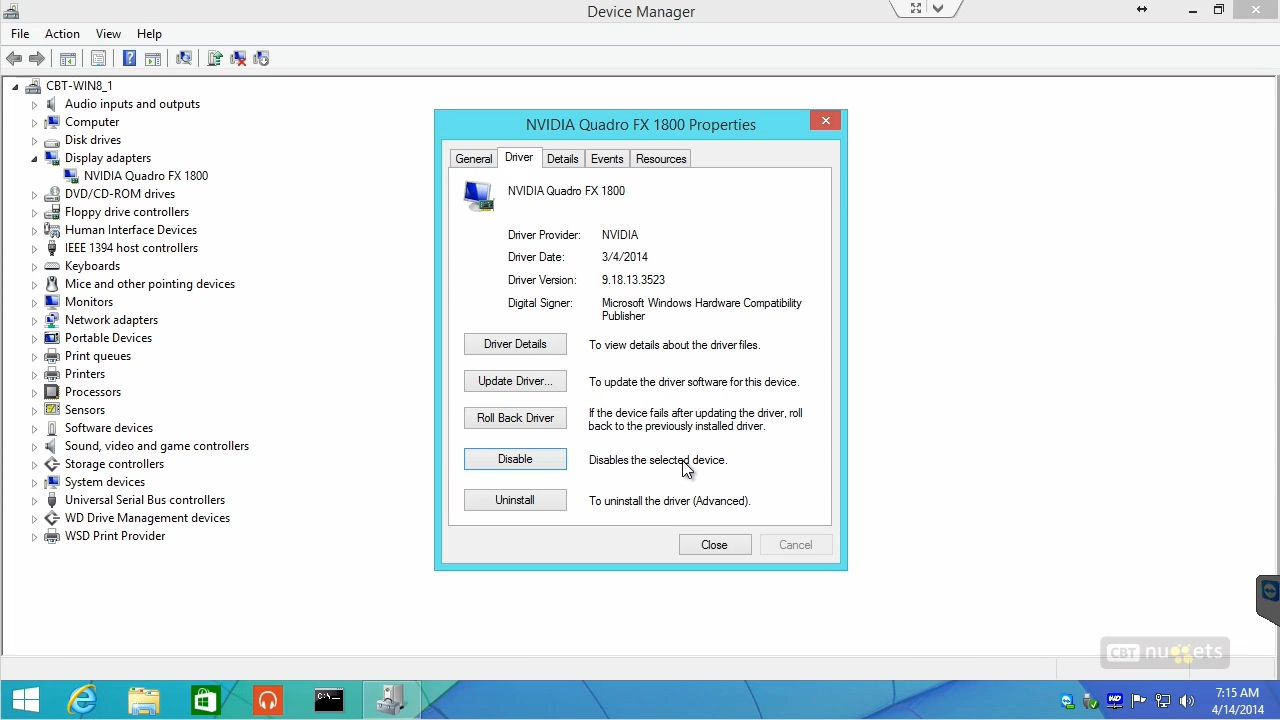Click the Disable button

pyautogui.click(x=515, y=459)
